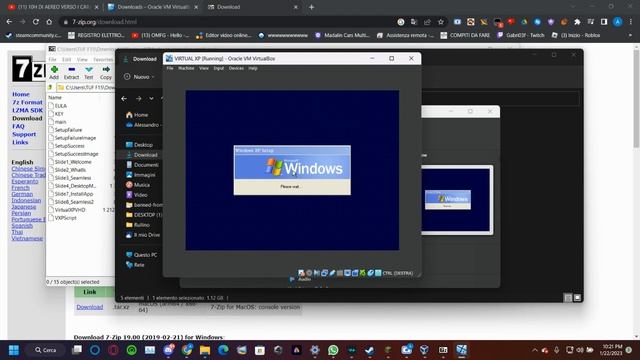Show hidden system tray icons
Viewport: 640px width, 360px height.
[535, 350]
